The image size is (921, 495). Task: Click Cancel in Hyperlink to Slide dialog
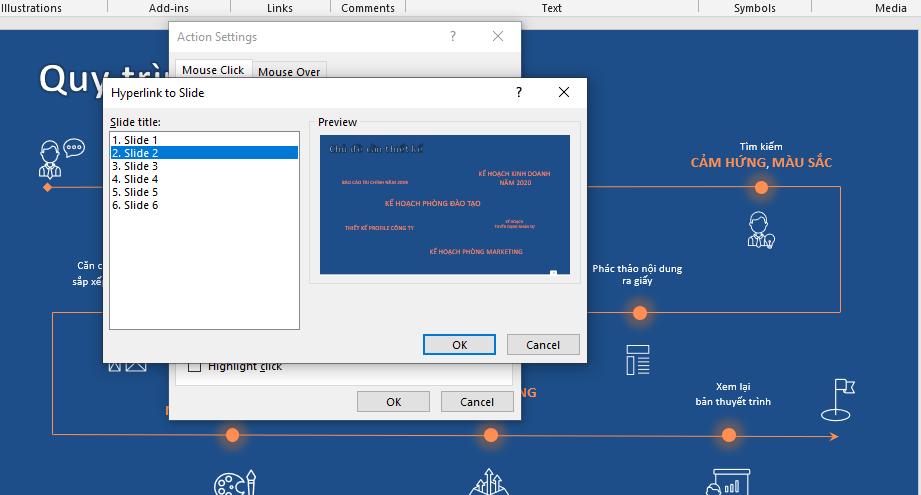coord(543,345)
